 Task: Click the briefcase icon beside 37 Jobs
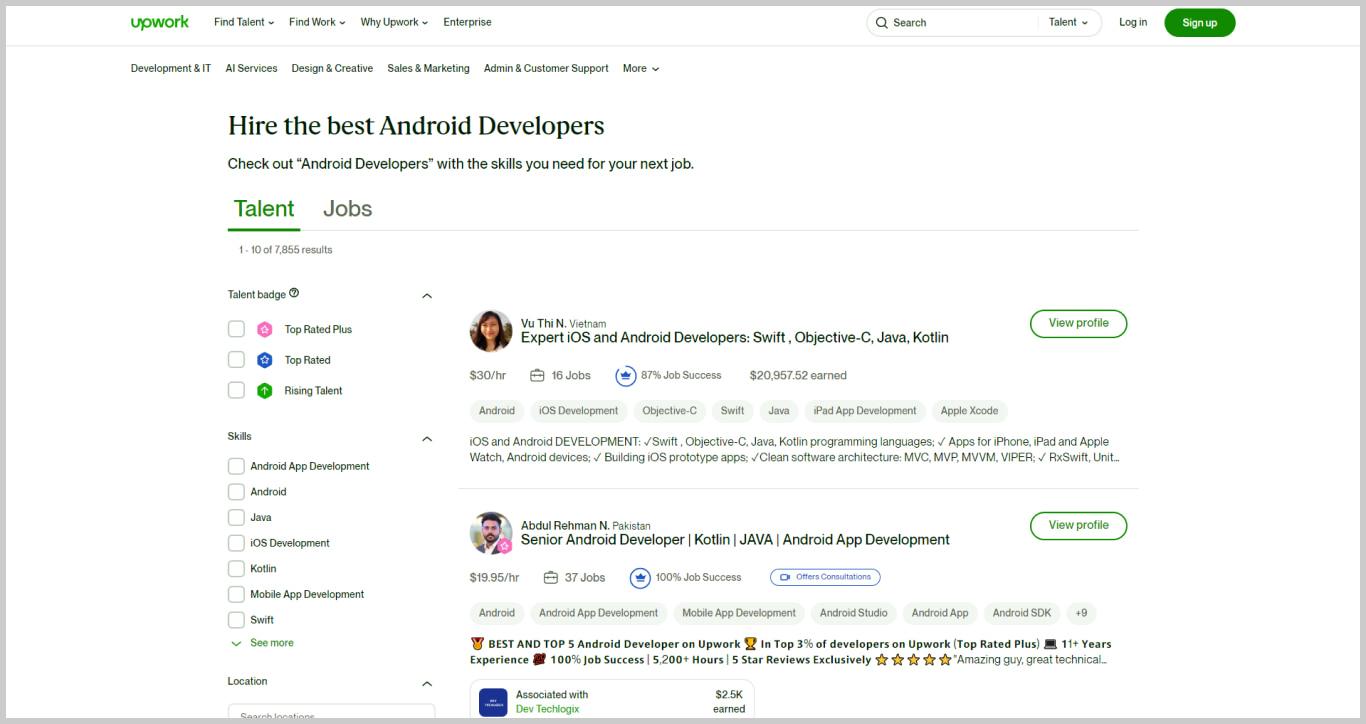550,577
